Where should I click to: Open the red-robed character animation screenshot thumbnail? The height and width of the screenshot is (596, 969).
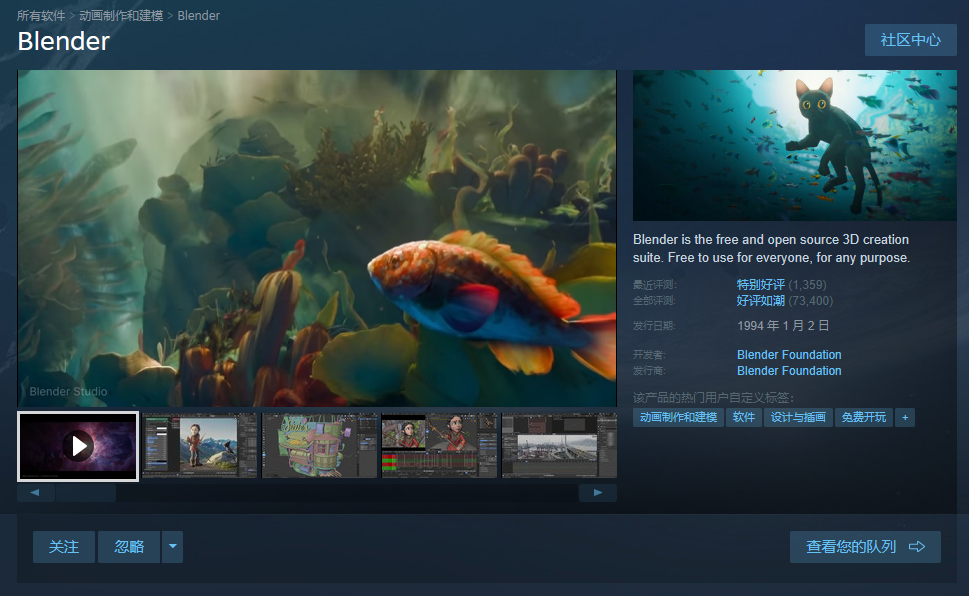(439, 446)
